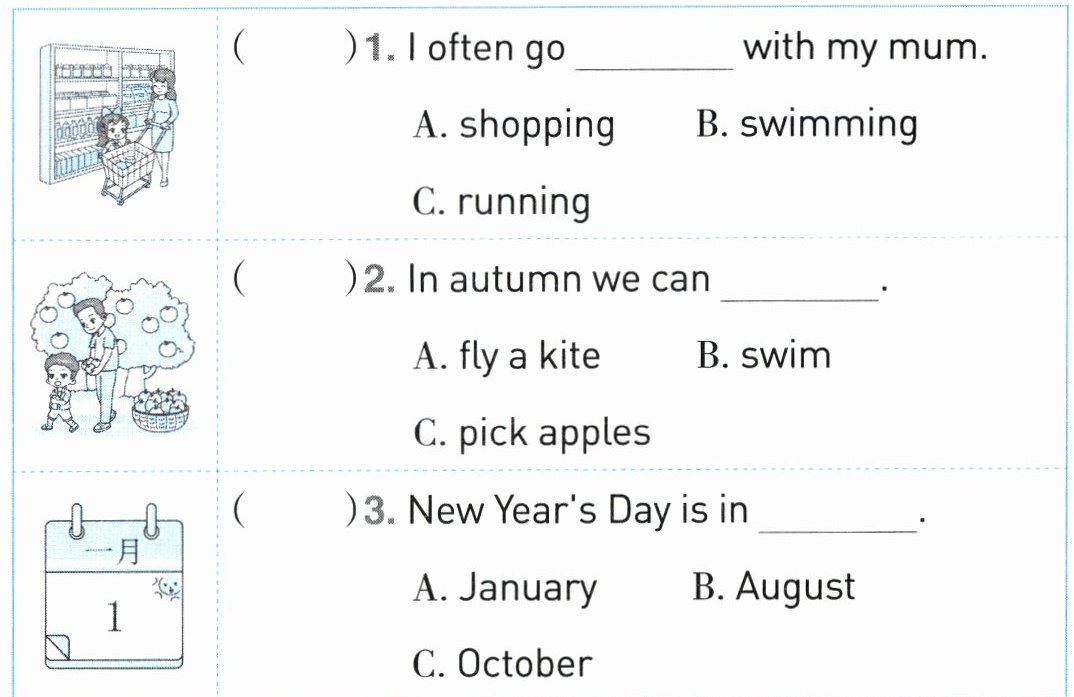This screenshot has width=1074, height=697.
Task: Select option A. shopping
Action: (x=514, y=126)
